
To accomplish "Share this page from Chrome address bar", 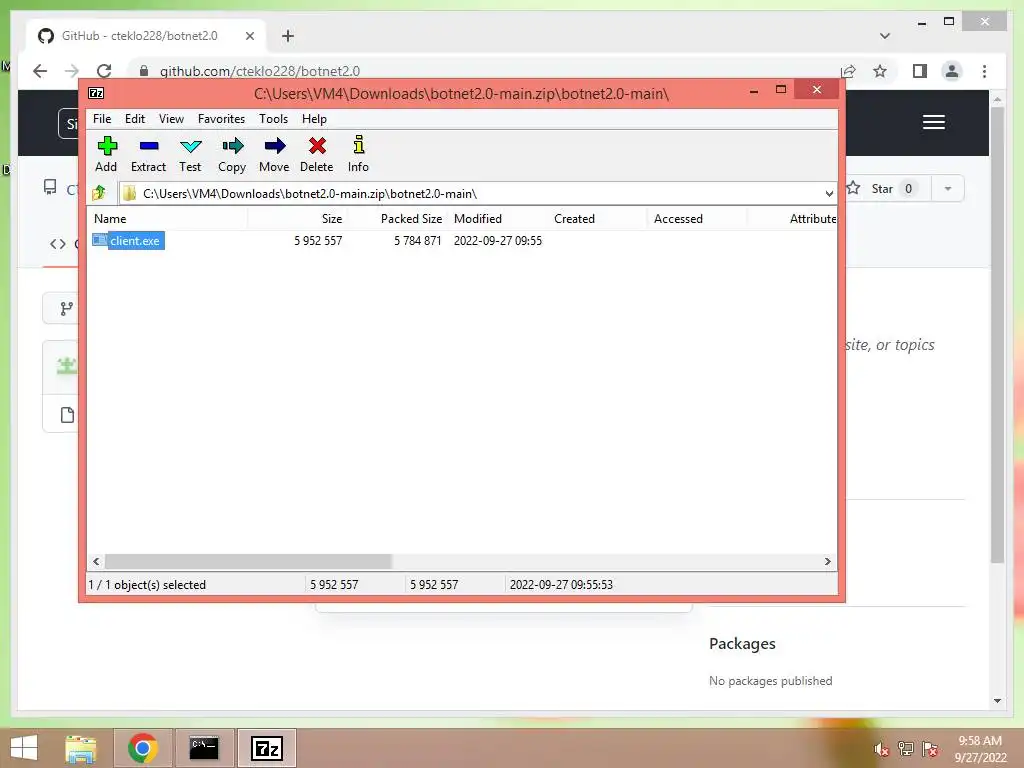I will click(x=848, y=71).
